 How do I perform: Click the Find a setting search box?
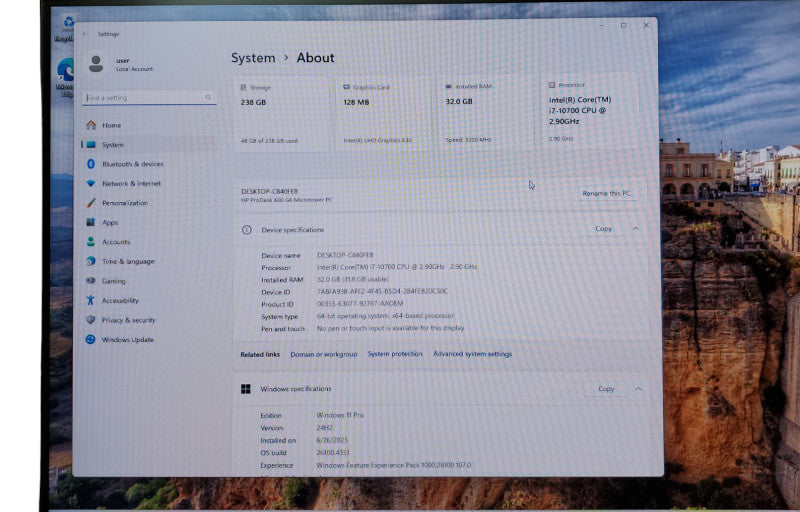pyautogui.click(x=149, y=97)
